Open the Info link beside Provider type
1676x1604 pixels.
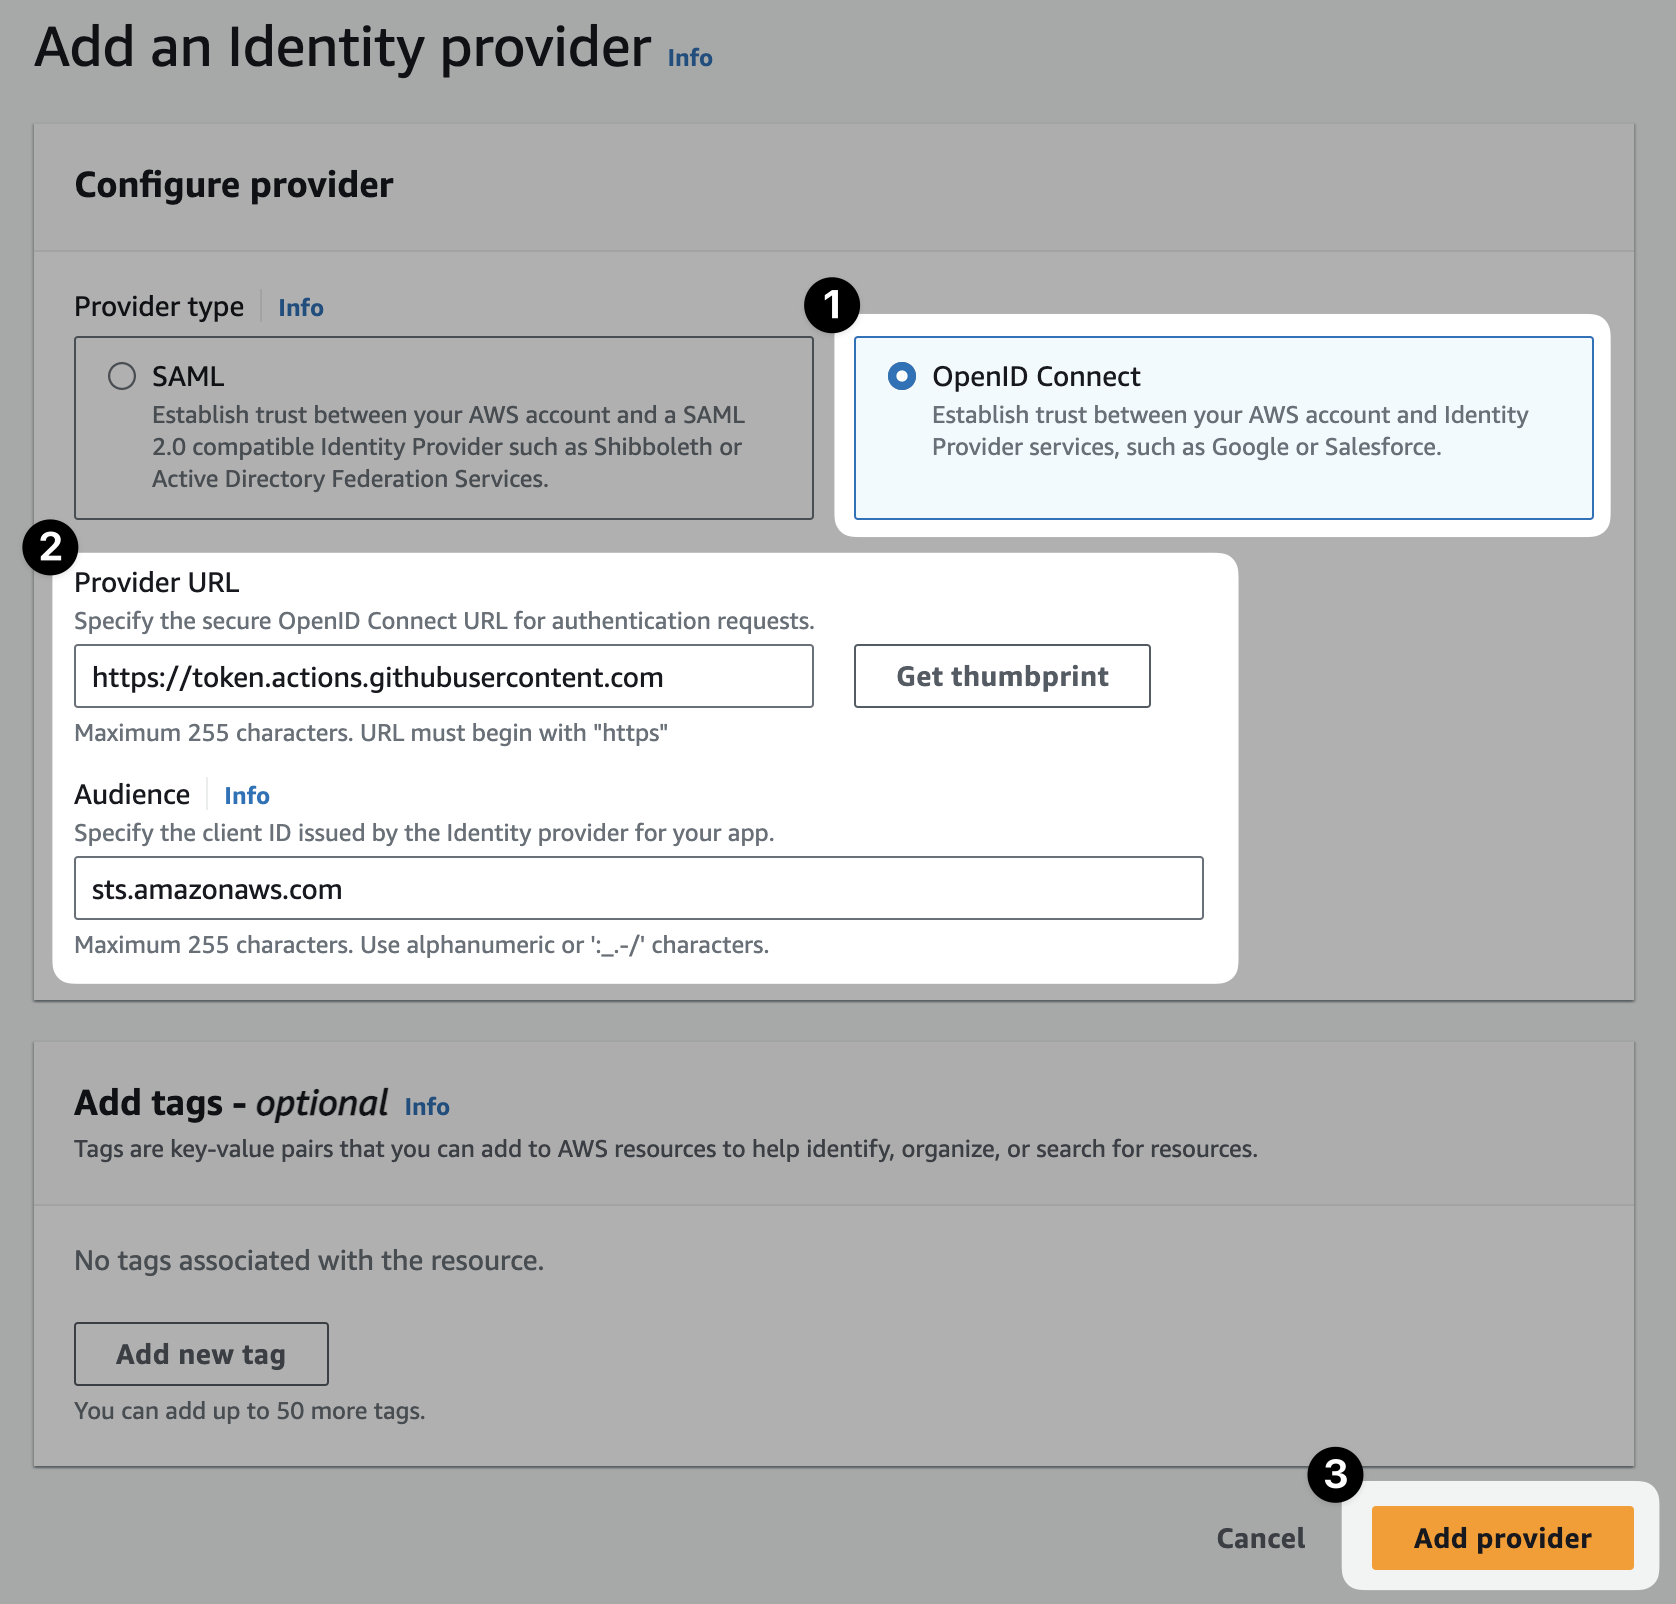300,308
